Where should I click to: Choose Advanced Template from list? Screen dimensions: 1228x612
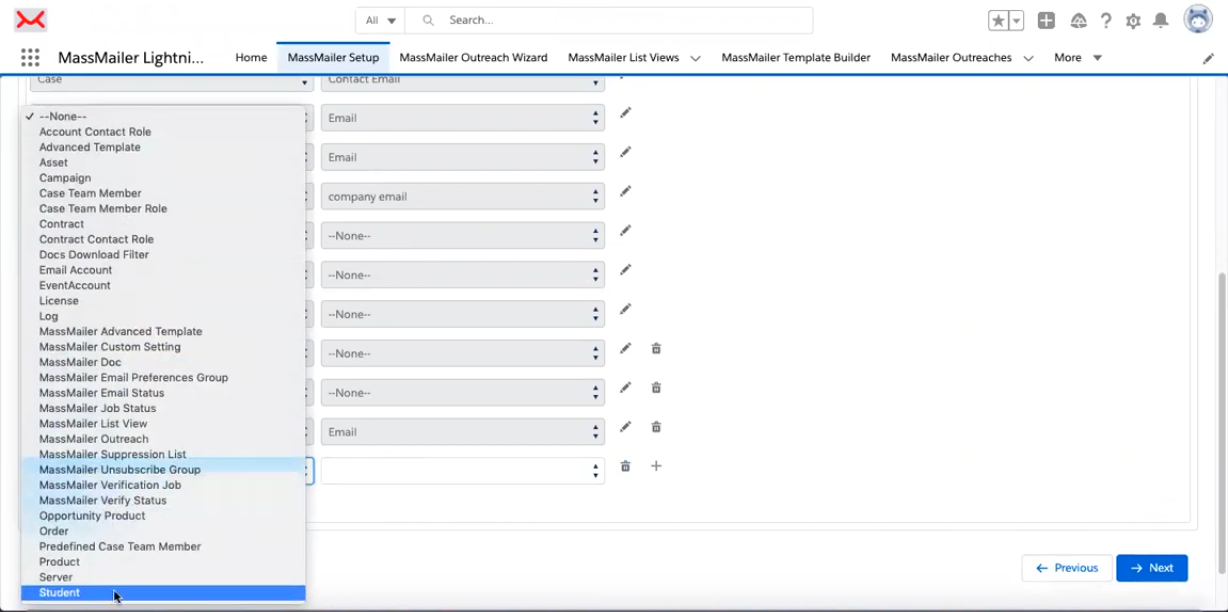[x=163, y=147]
